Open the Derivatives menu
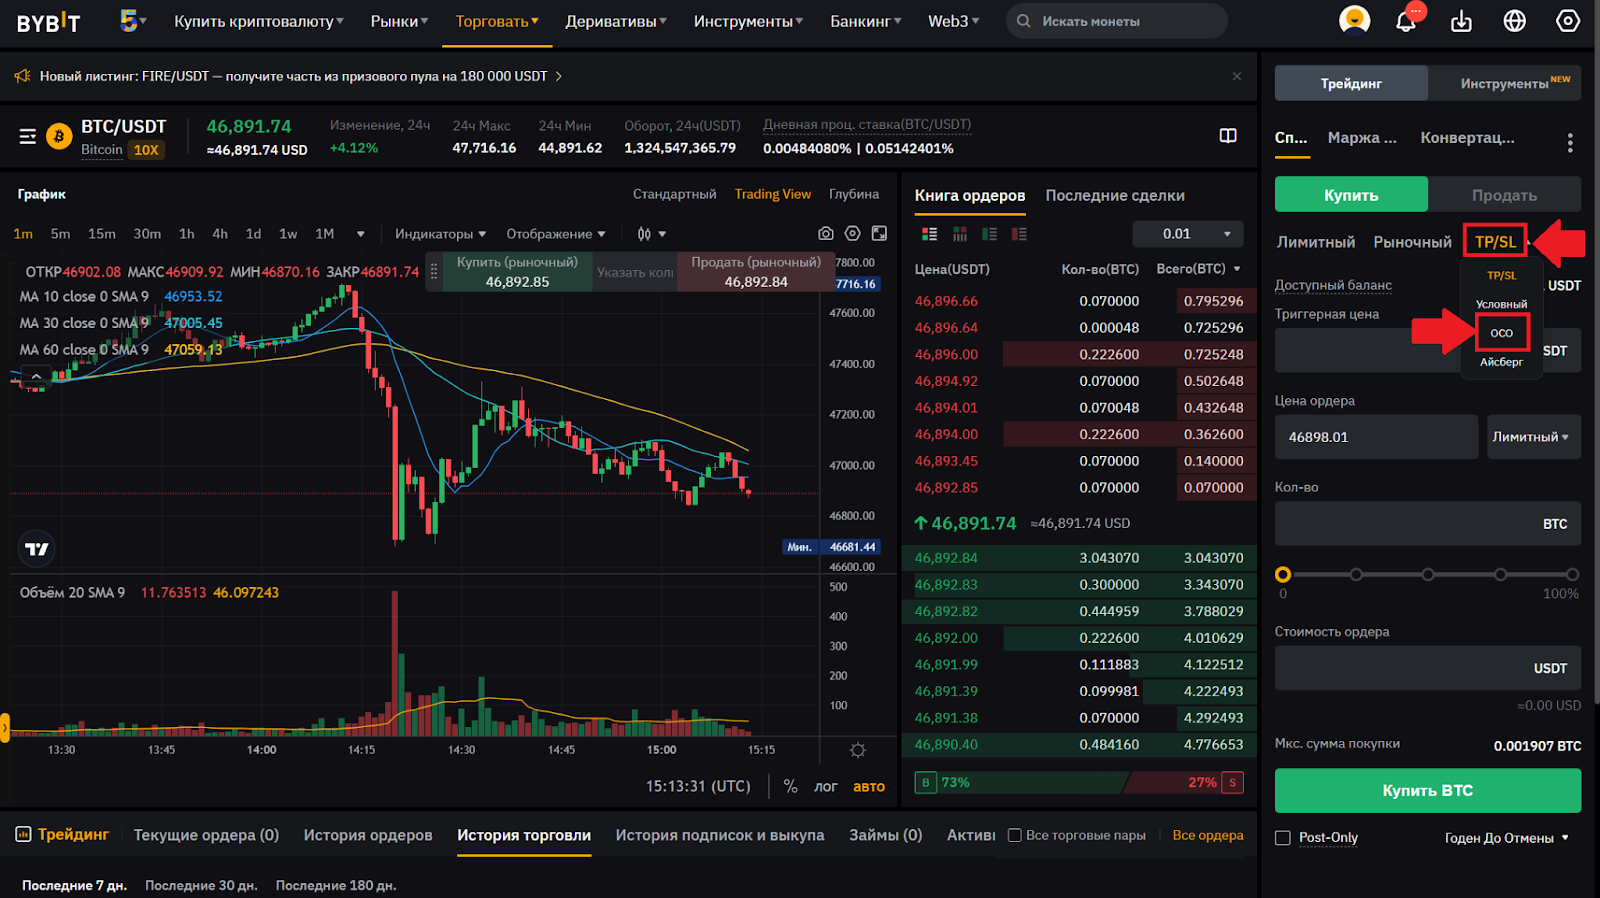This screenshot has height=898, width=1600. coord(616,21)
